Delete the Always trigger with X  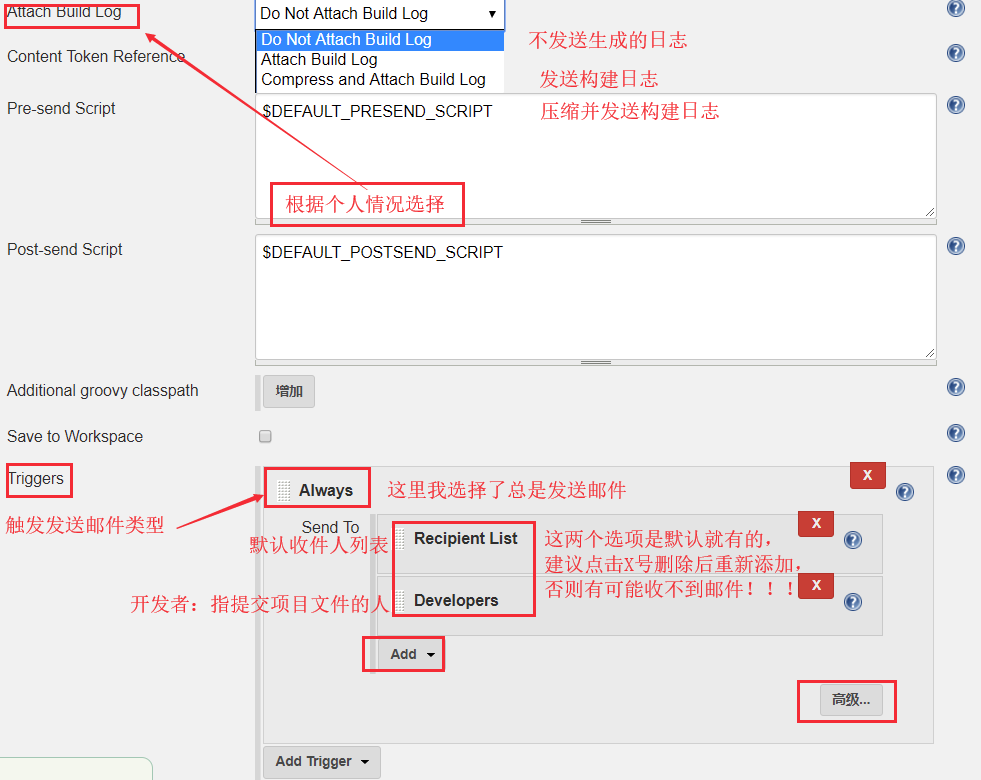pos(868,475)
